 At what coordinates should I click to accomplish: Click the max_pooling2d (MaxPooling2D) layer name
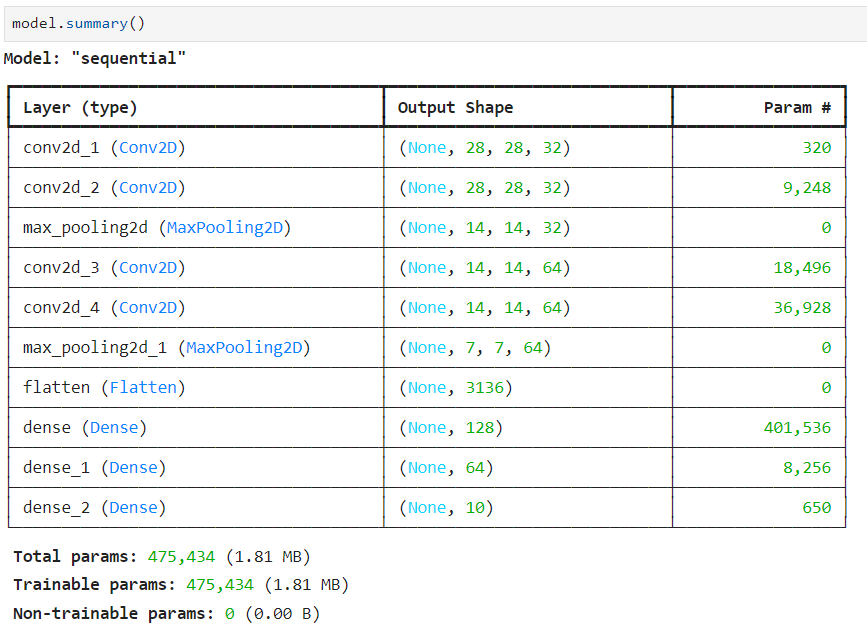click(157, 228)
